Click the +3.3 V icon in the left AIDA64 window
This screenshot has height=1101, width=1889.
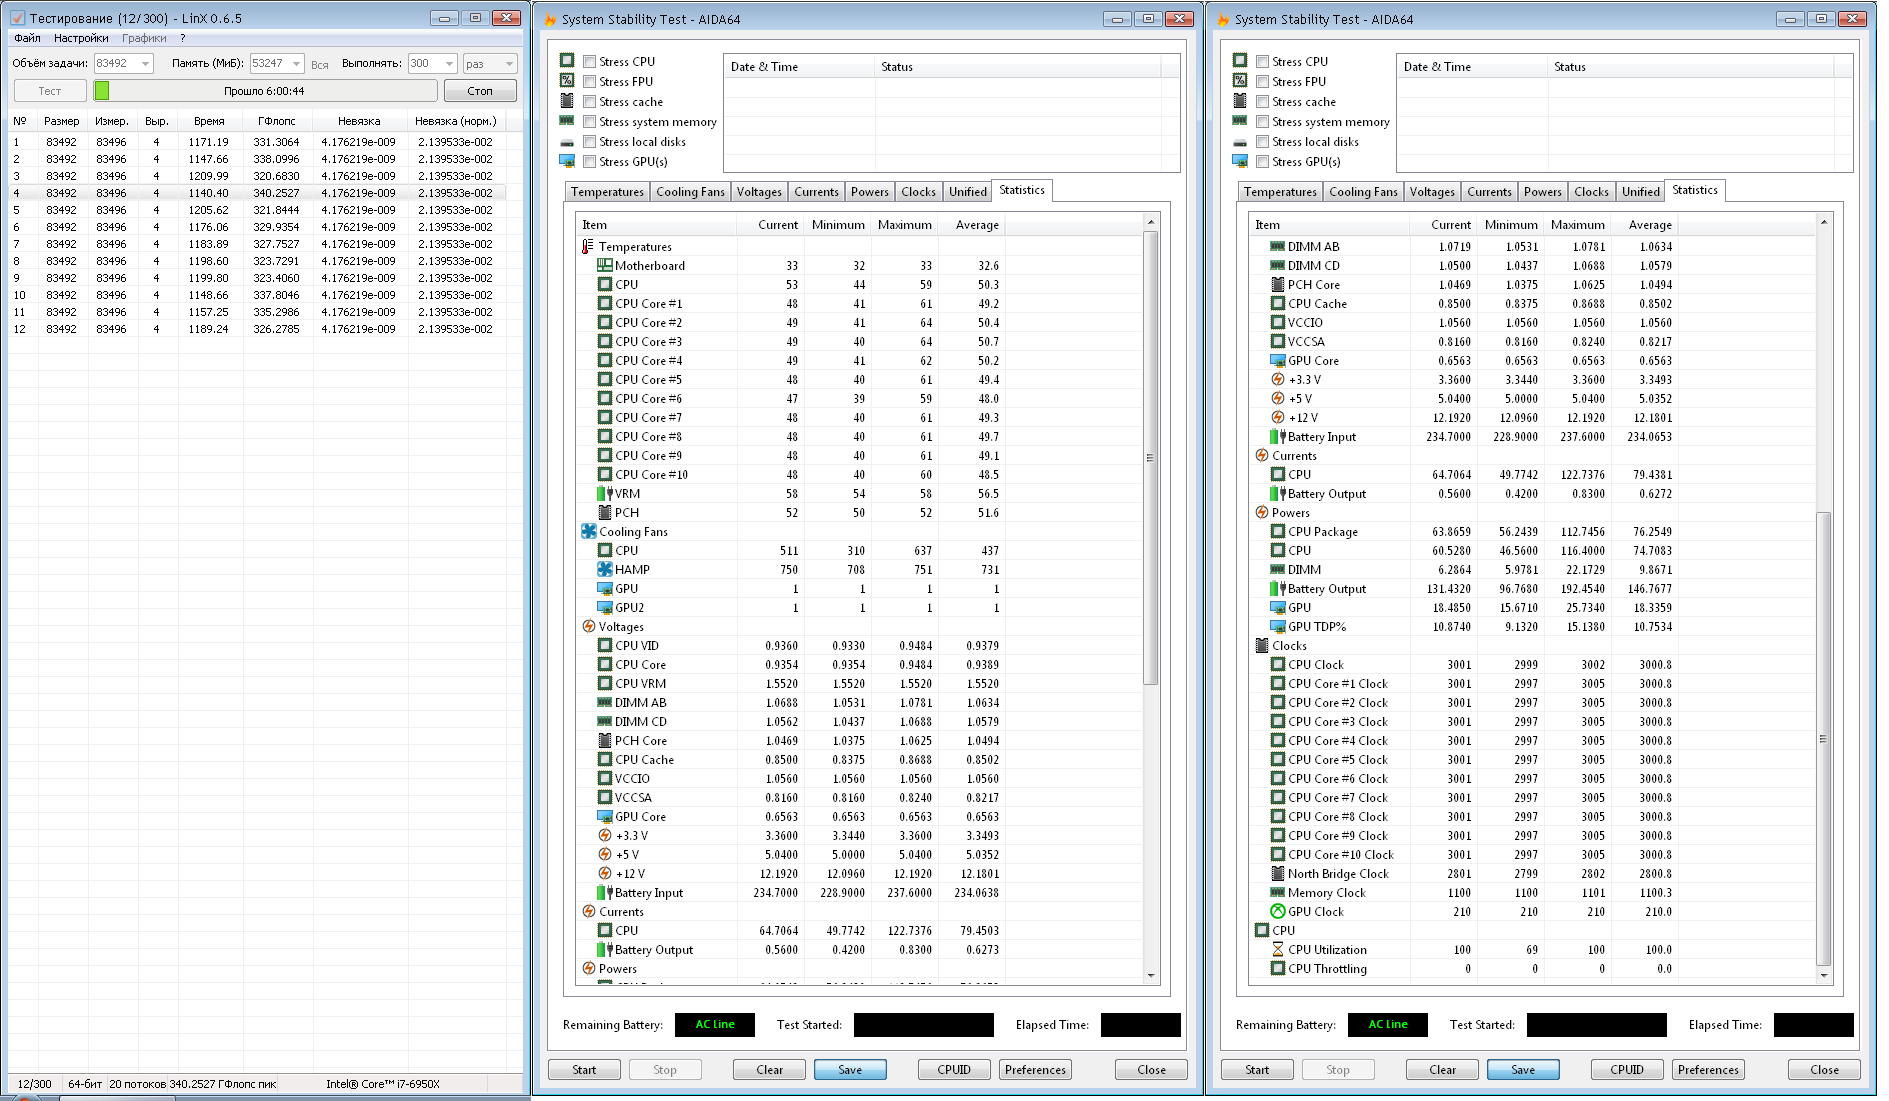[x=605, y=836]
